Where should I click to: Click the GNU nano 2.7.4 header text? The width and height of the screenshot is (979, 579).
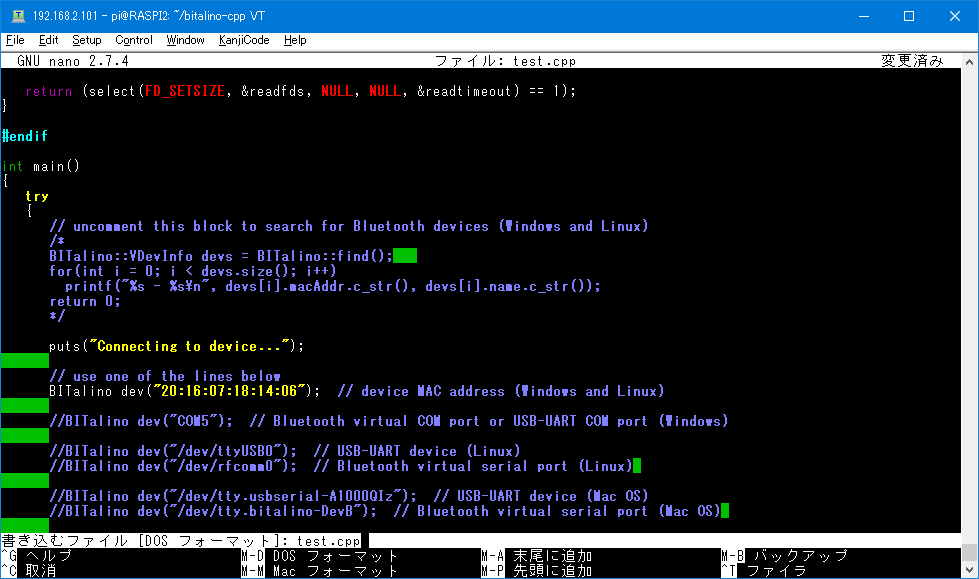(x=73, y=61)
